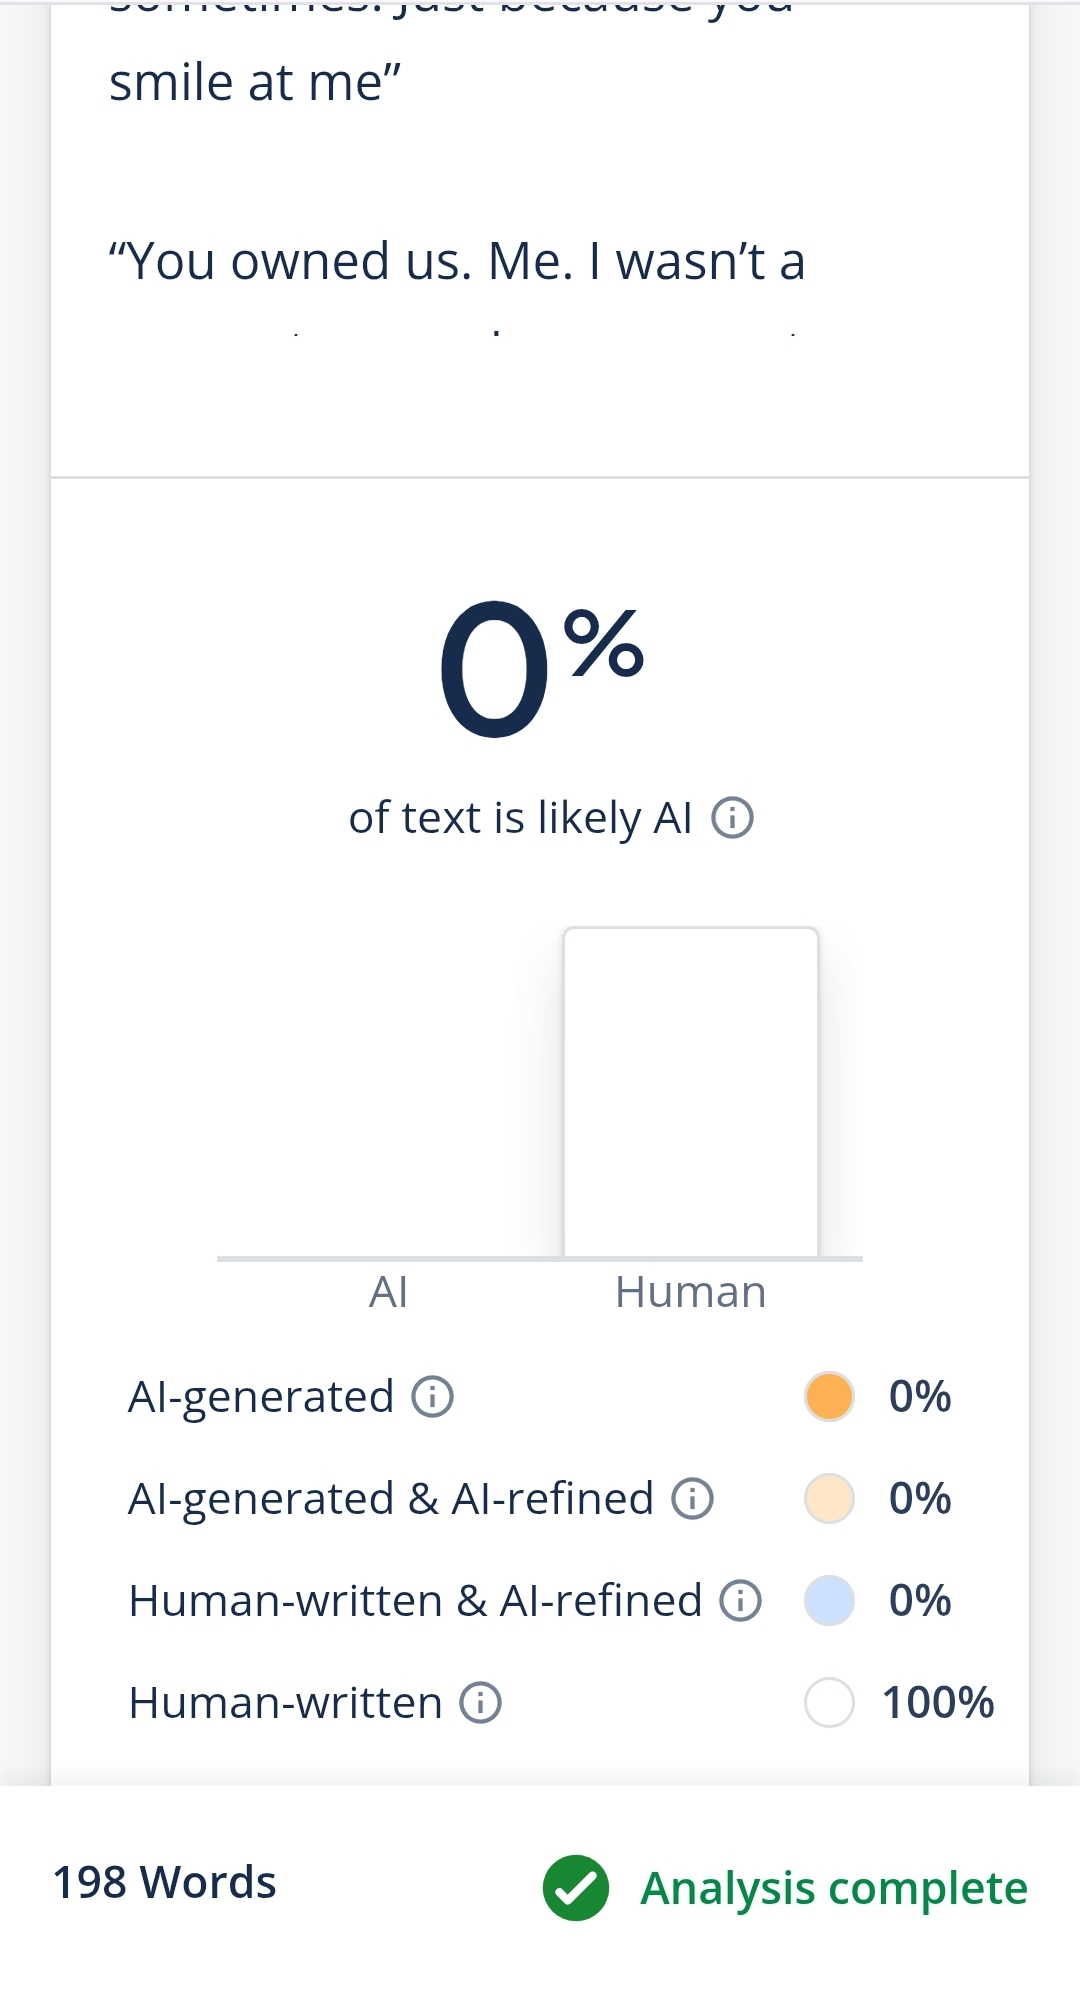Click the peach AI-generated & AI-refined dot
This screenshot has height=1990, width=1080.
829,1498
